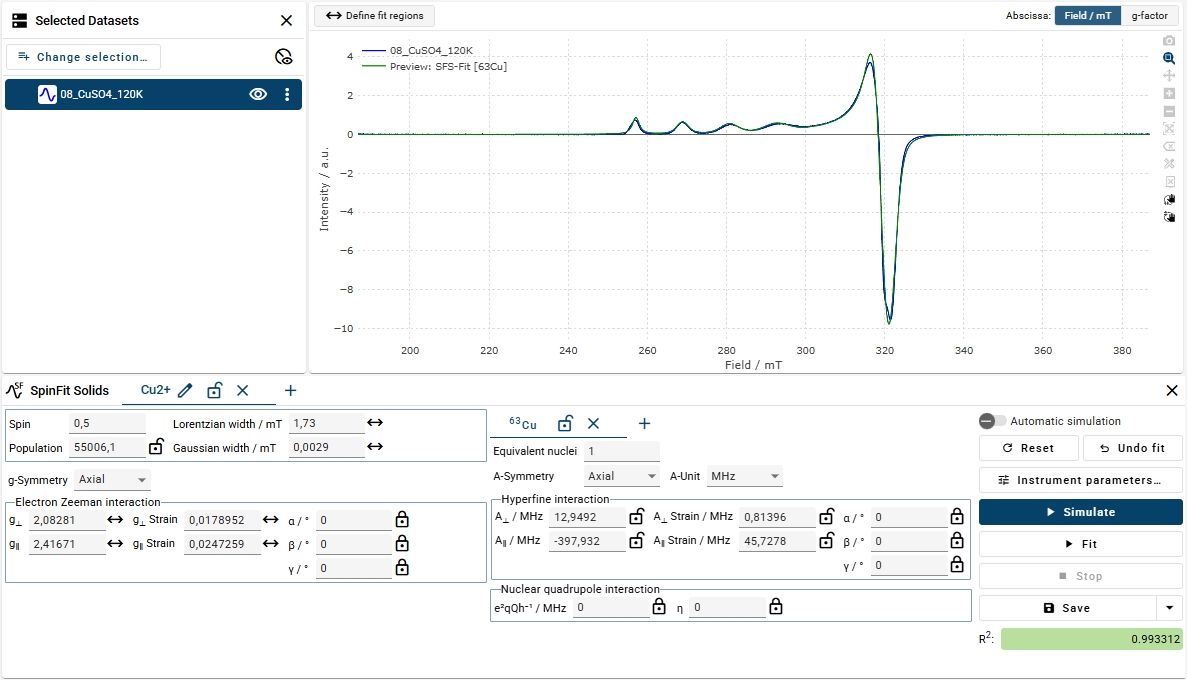Switch abscissa to g-factor
The height and width of the screenshot is (680, 1187).
click(x=1149, y=16)
